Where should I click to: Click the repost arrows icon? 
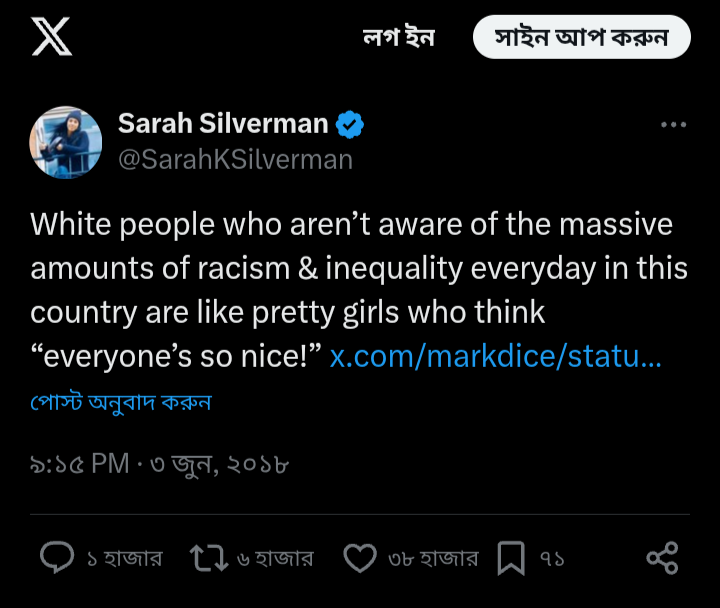[x=209, y=558]
